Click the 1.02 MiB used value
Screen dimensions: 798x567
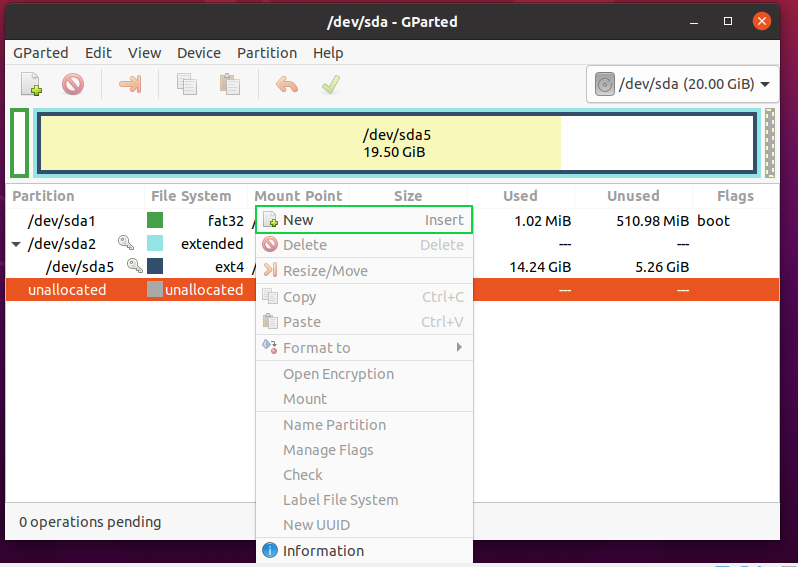pyautogui.click(x=543, y=221)
